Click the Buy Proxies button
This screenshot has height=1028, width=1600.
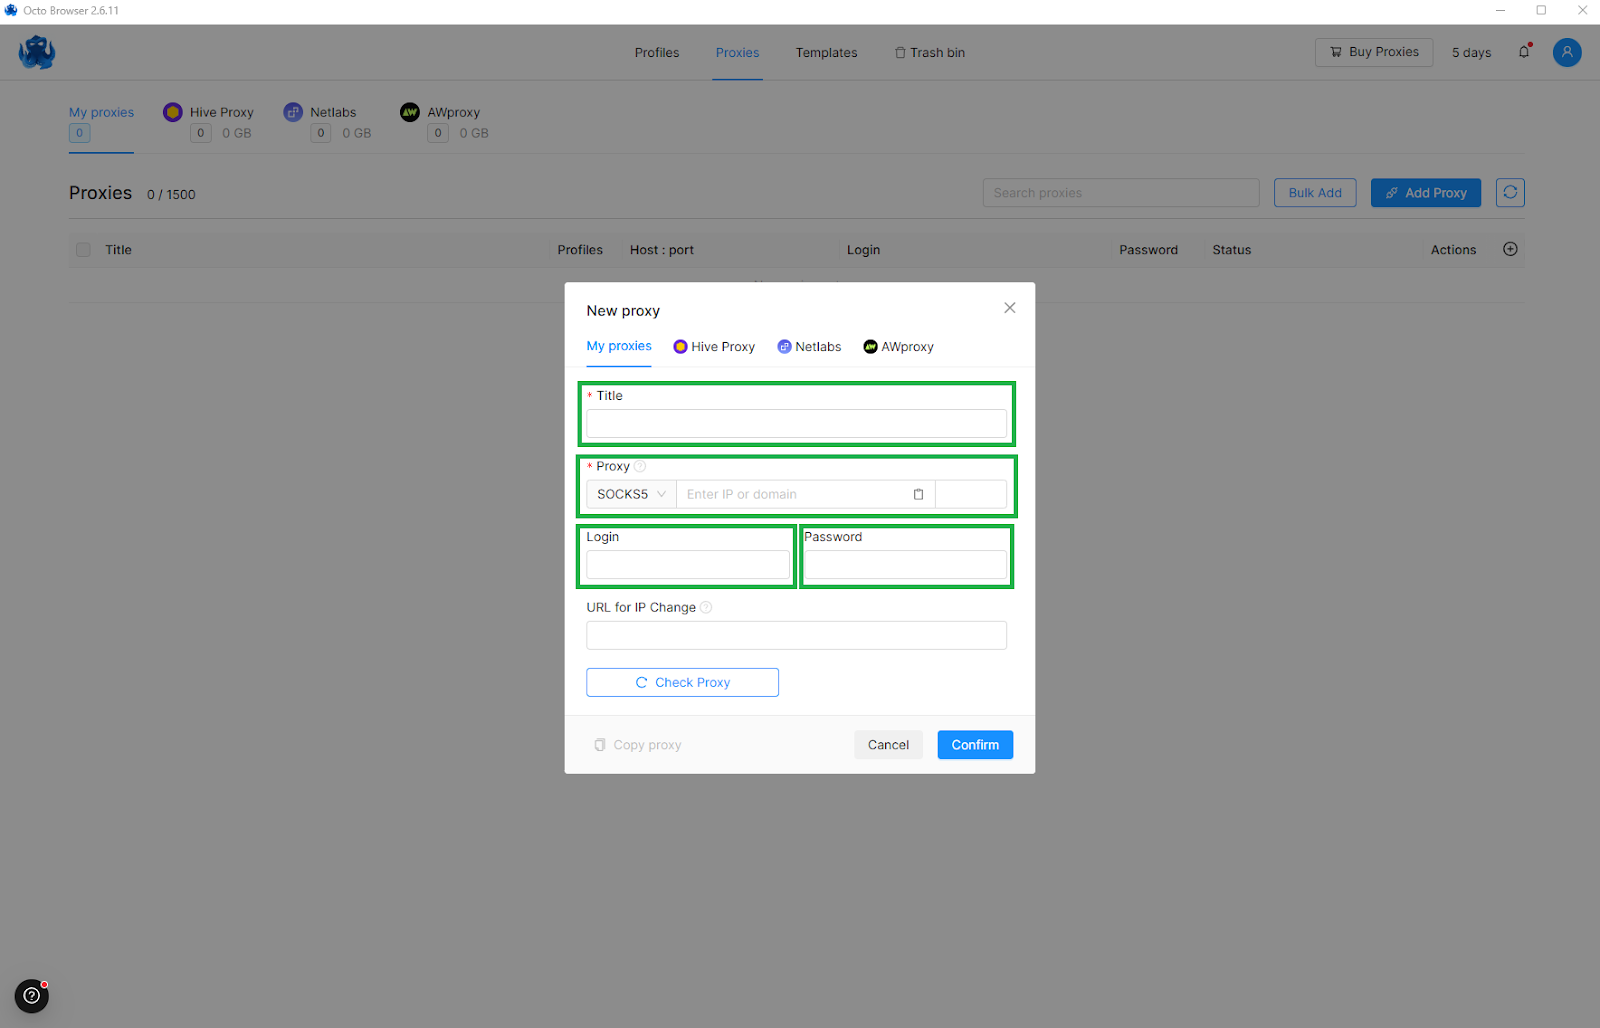click(1374, 52)
